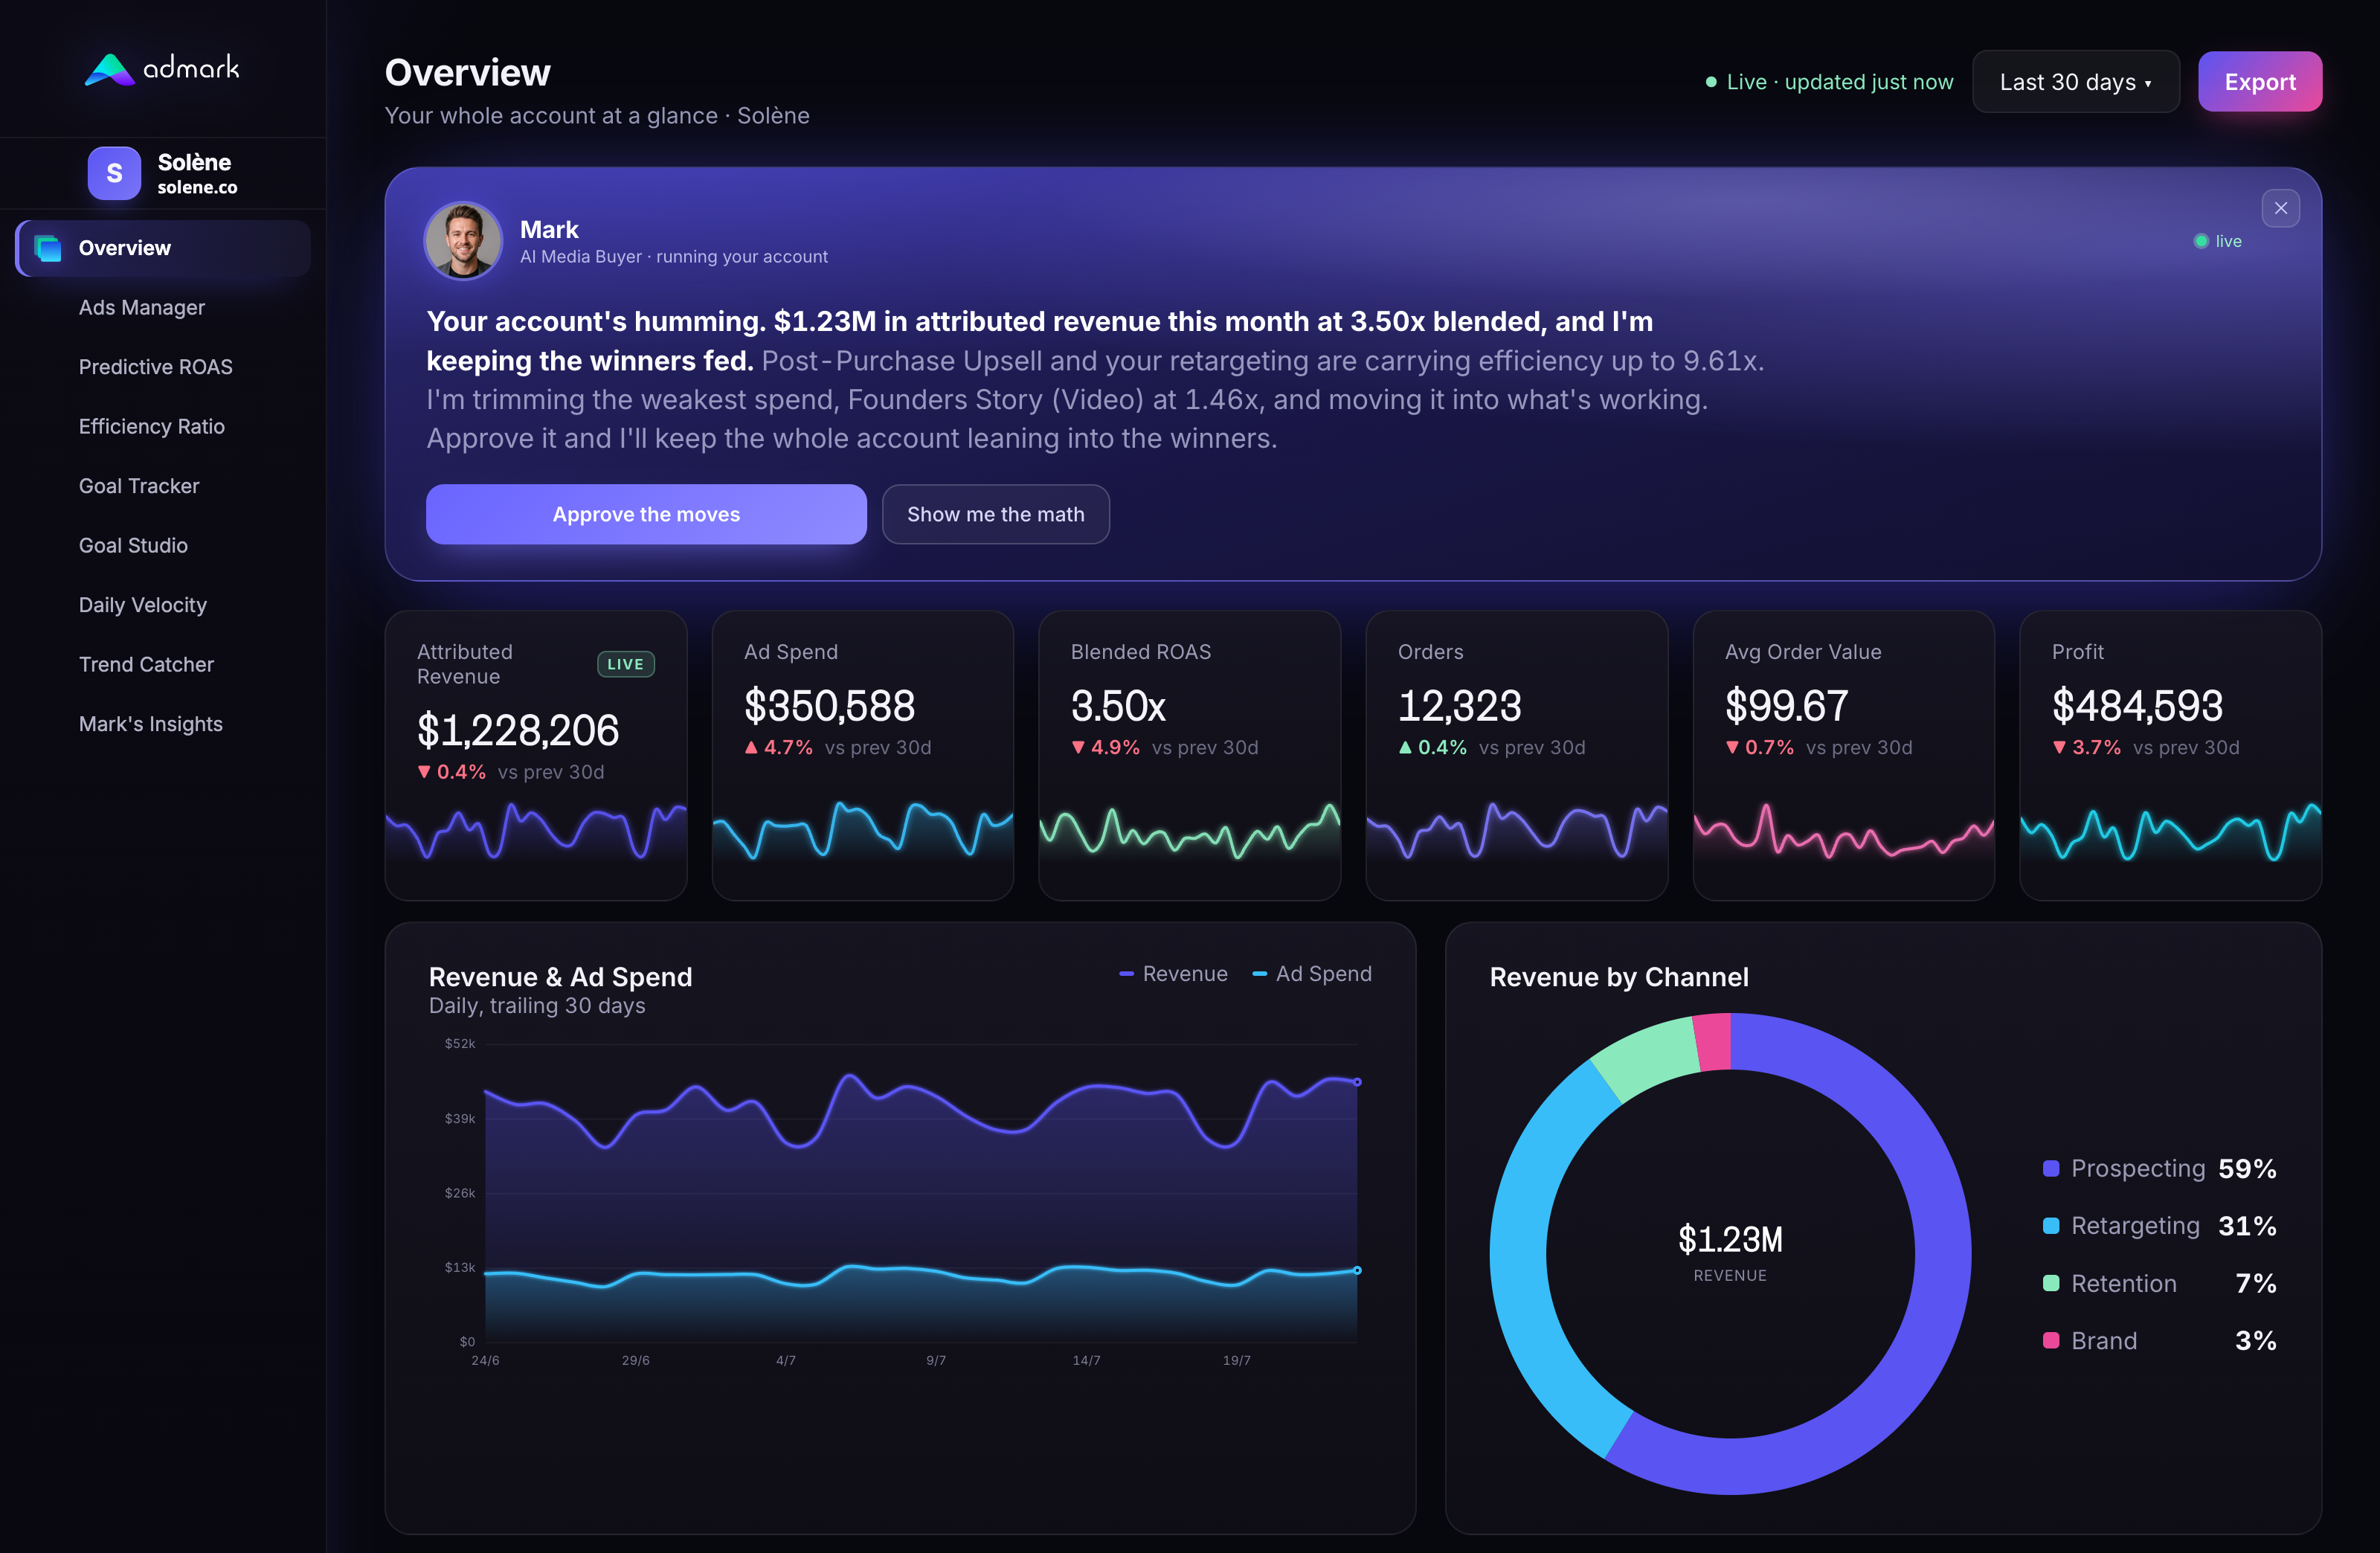Click the Orders sparkline chart
Screen dimensions: 2380x1553
tap(1516, 830)
